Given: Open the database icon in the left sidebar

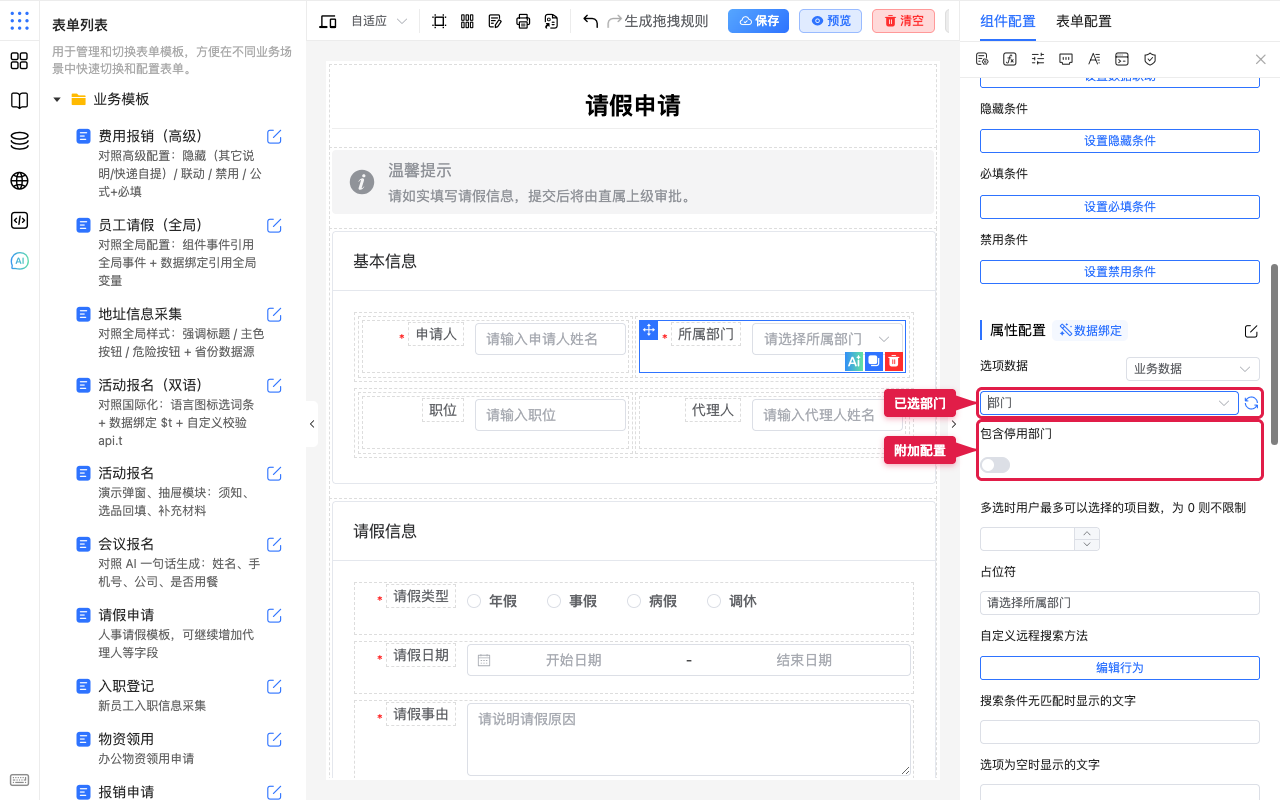Looking at the screenshot, I should coord(19,141).
